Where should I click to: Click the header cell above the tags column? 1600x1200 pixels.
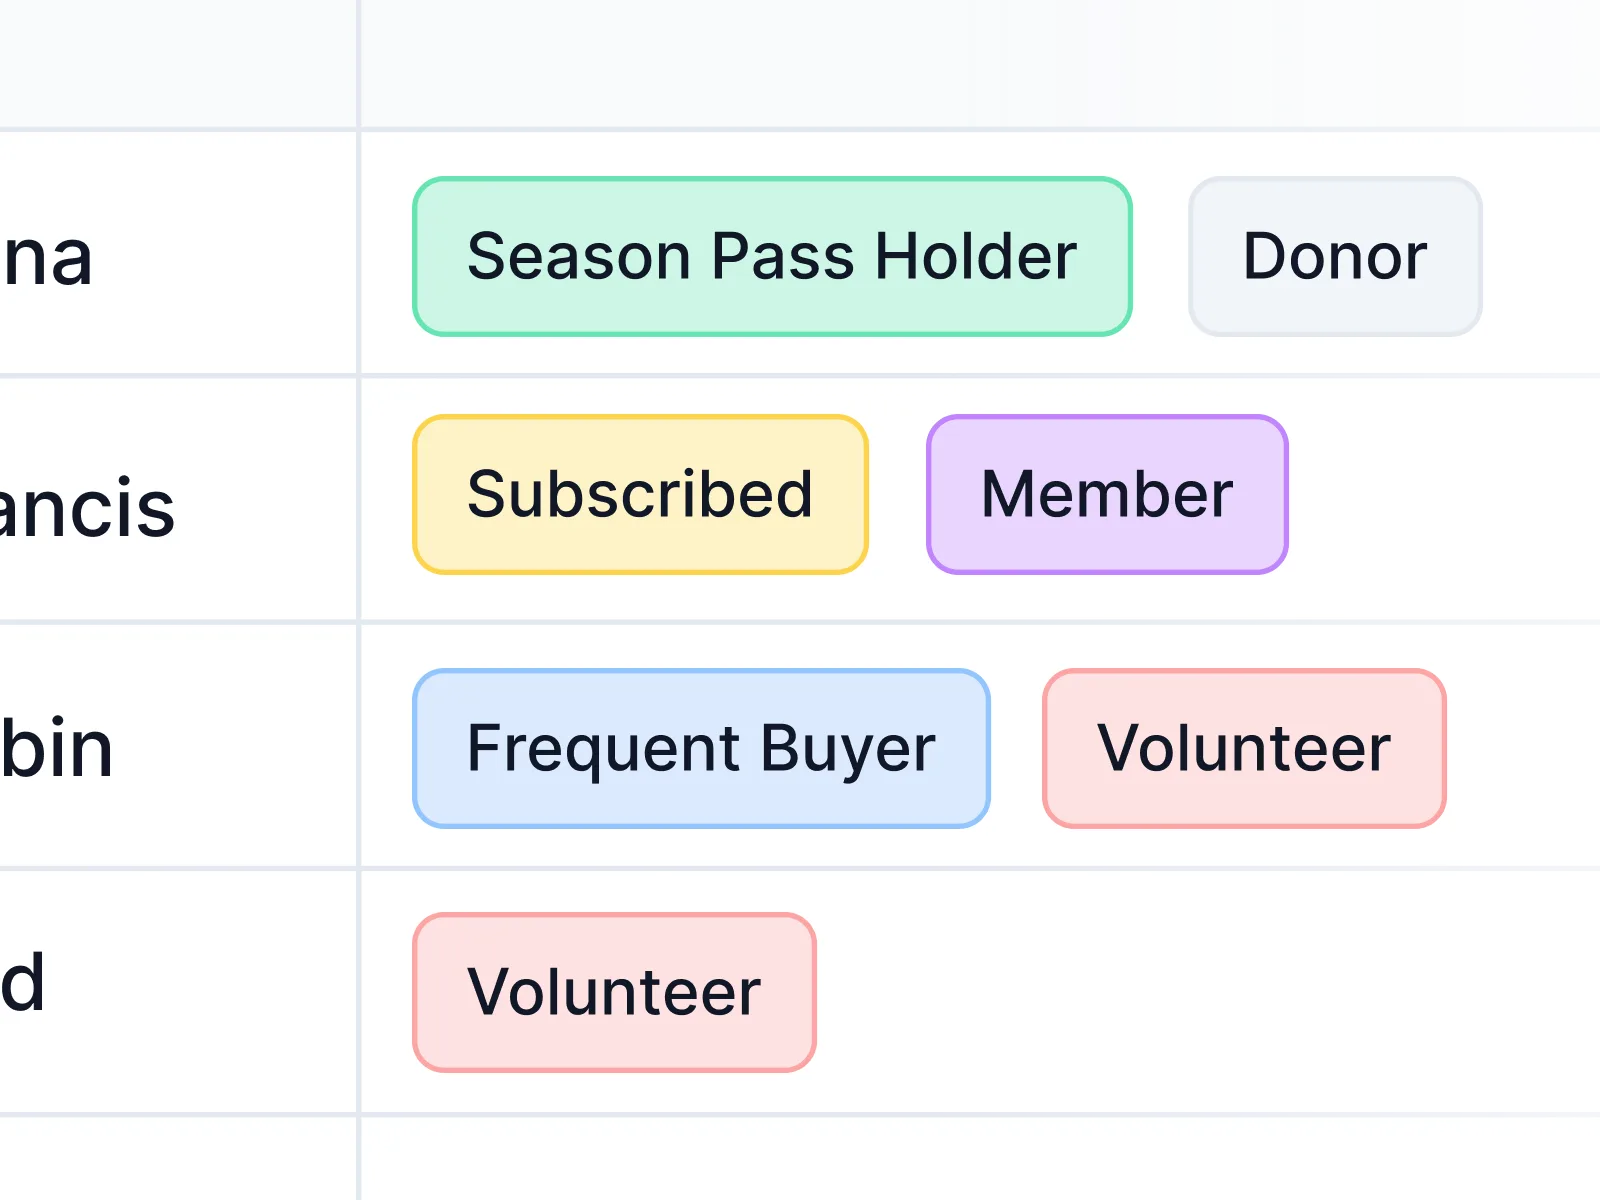[x=980, y=62]
